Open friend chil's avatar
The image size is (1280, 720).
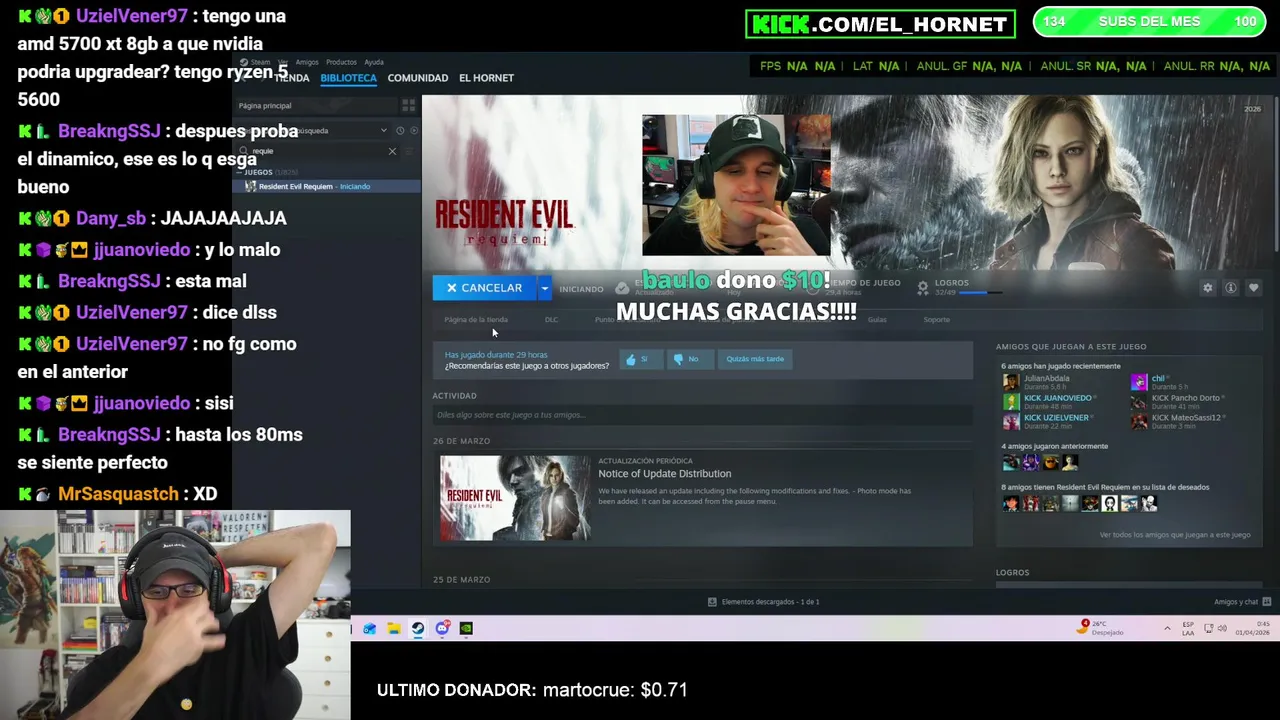[x=1139, y=381]
